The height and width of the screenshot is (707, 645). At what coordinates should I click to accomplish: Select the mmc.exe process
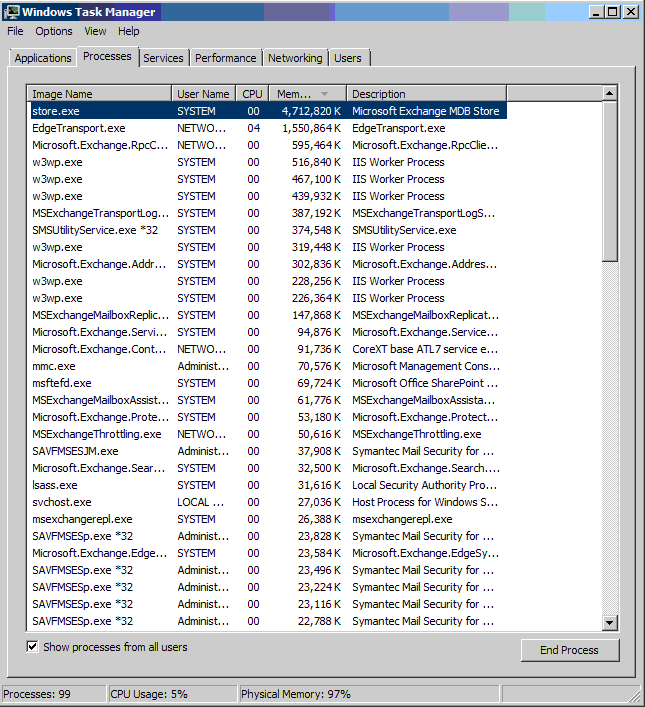click(269, 366)
